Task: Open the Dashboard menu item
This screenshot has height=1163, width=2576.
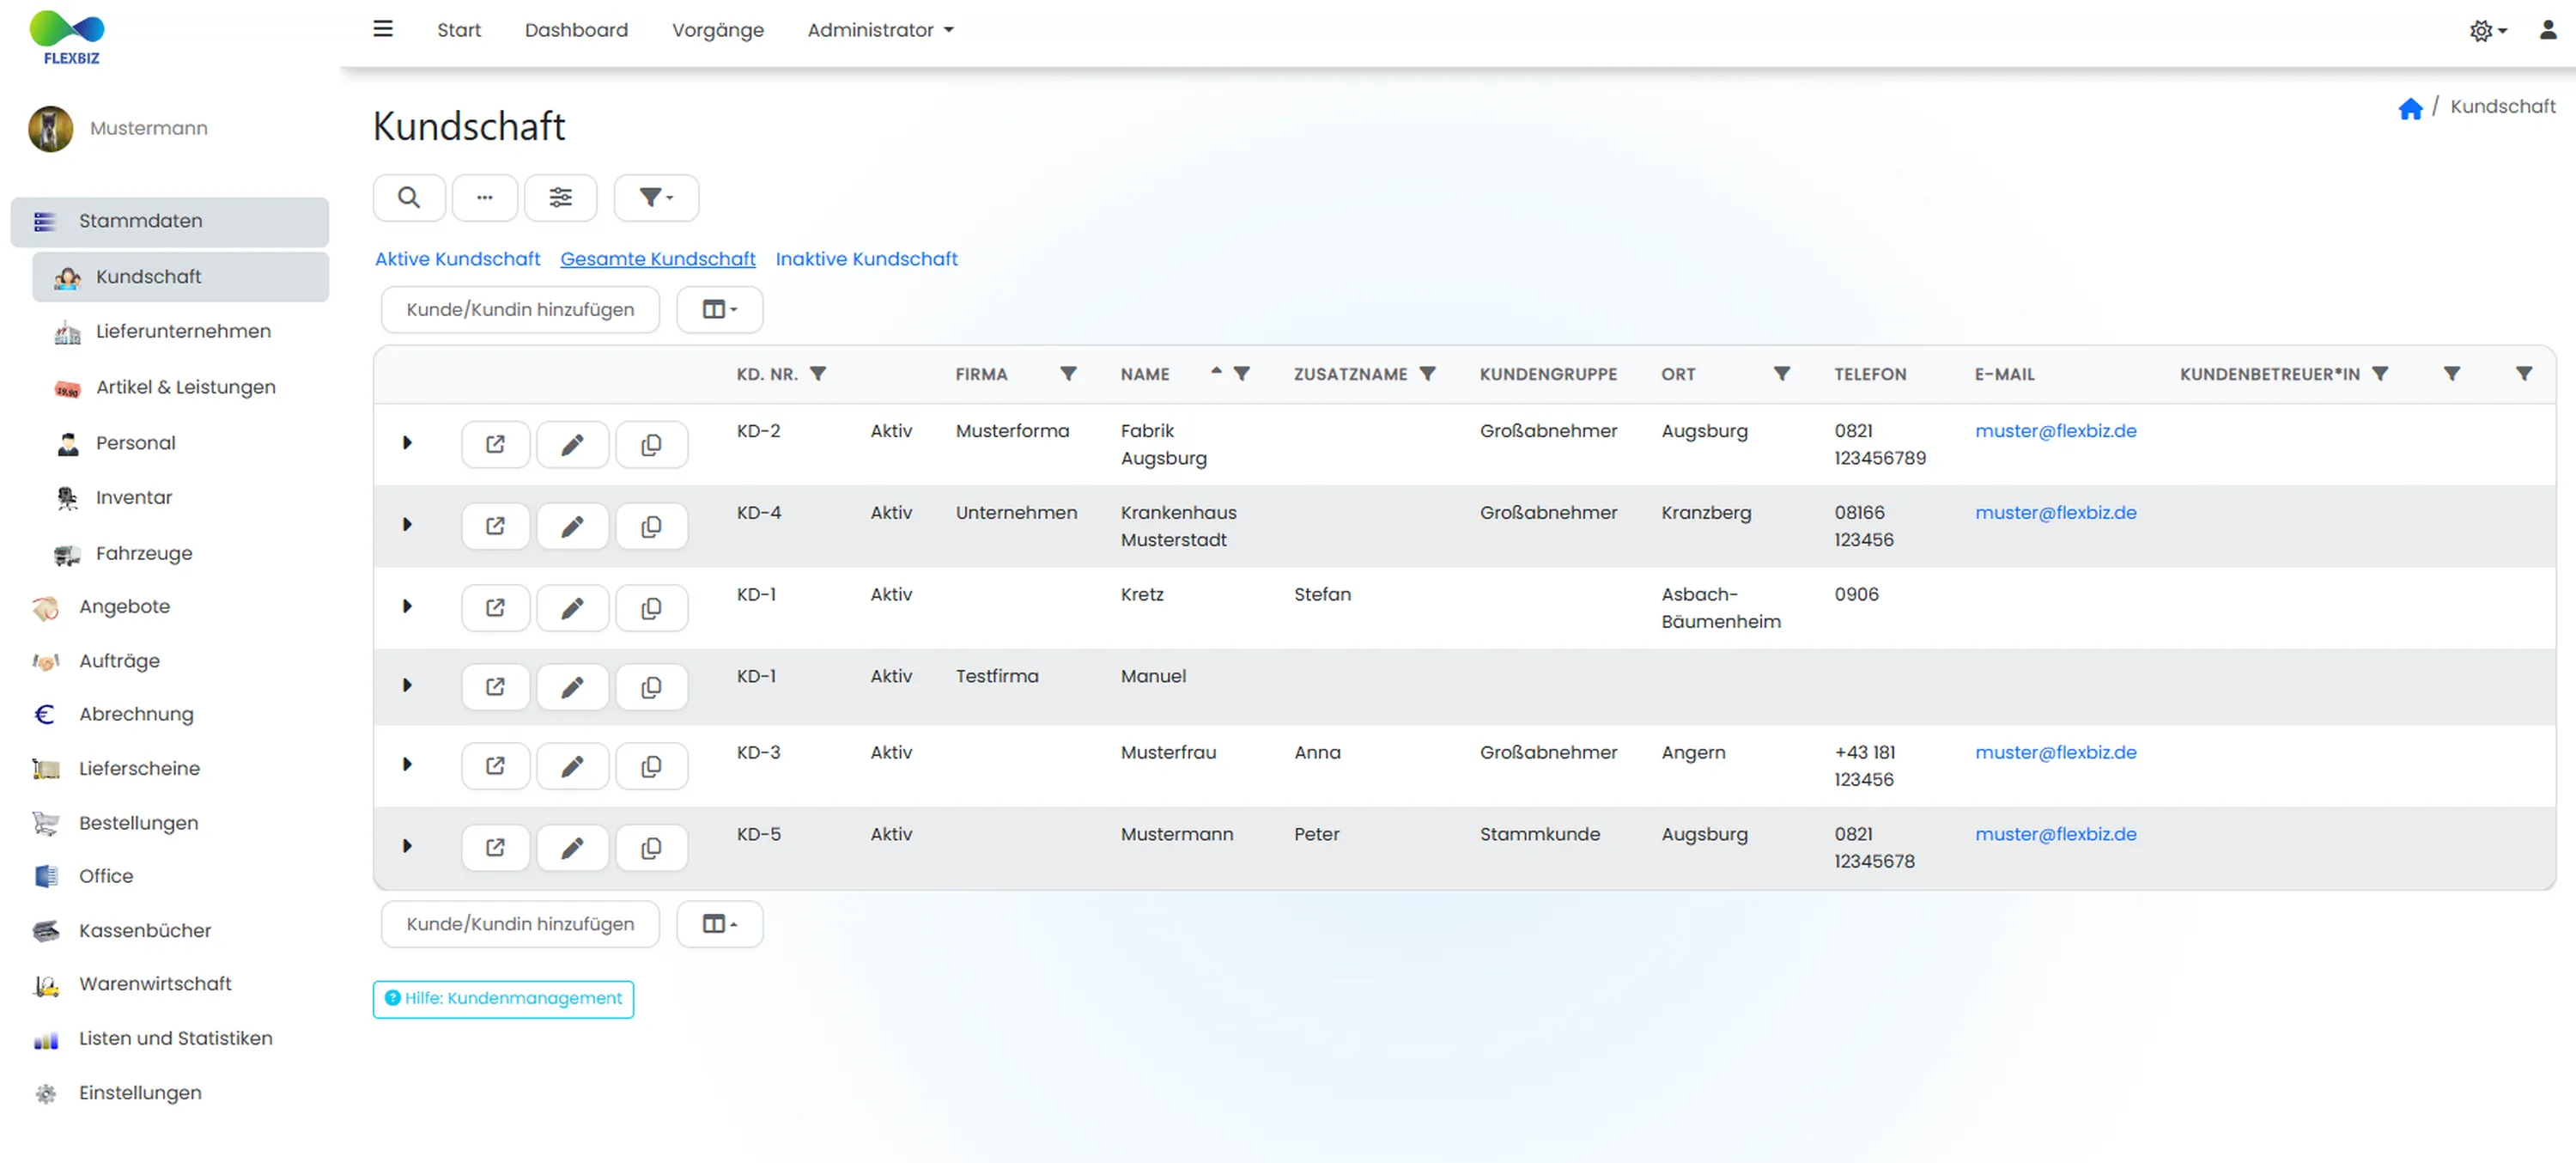Action: [576, 30]
